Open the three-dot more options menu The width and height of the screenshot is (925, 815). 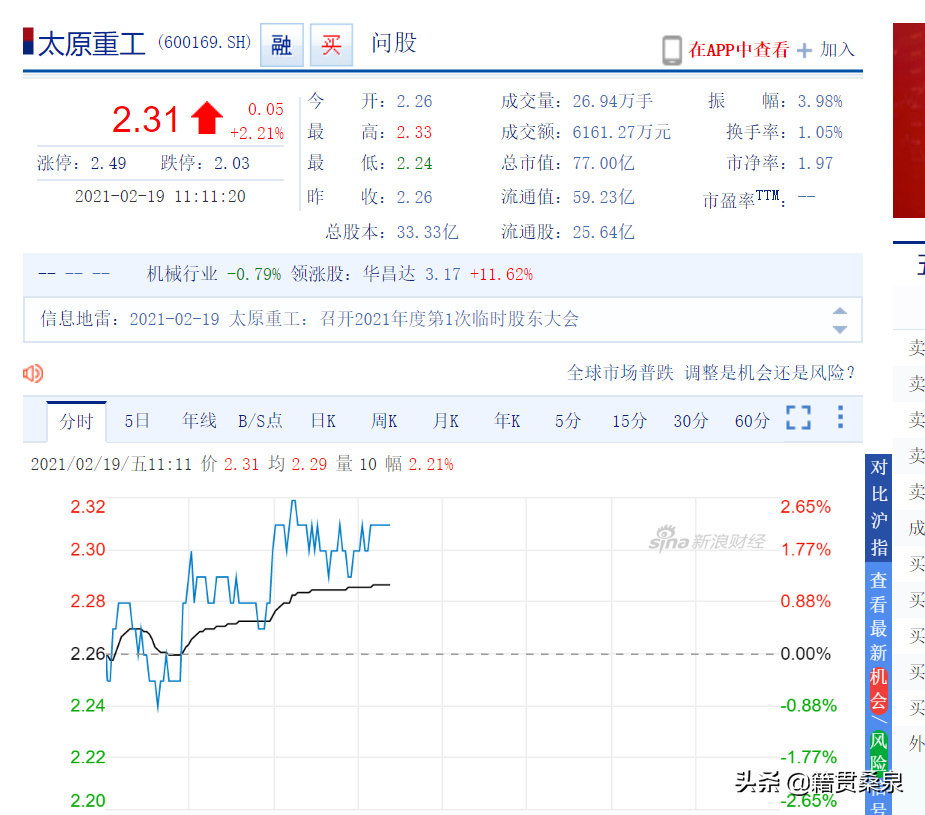tap(840, 417)
